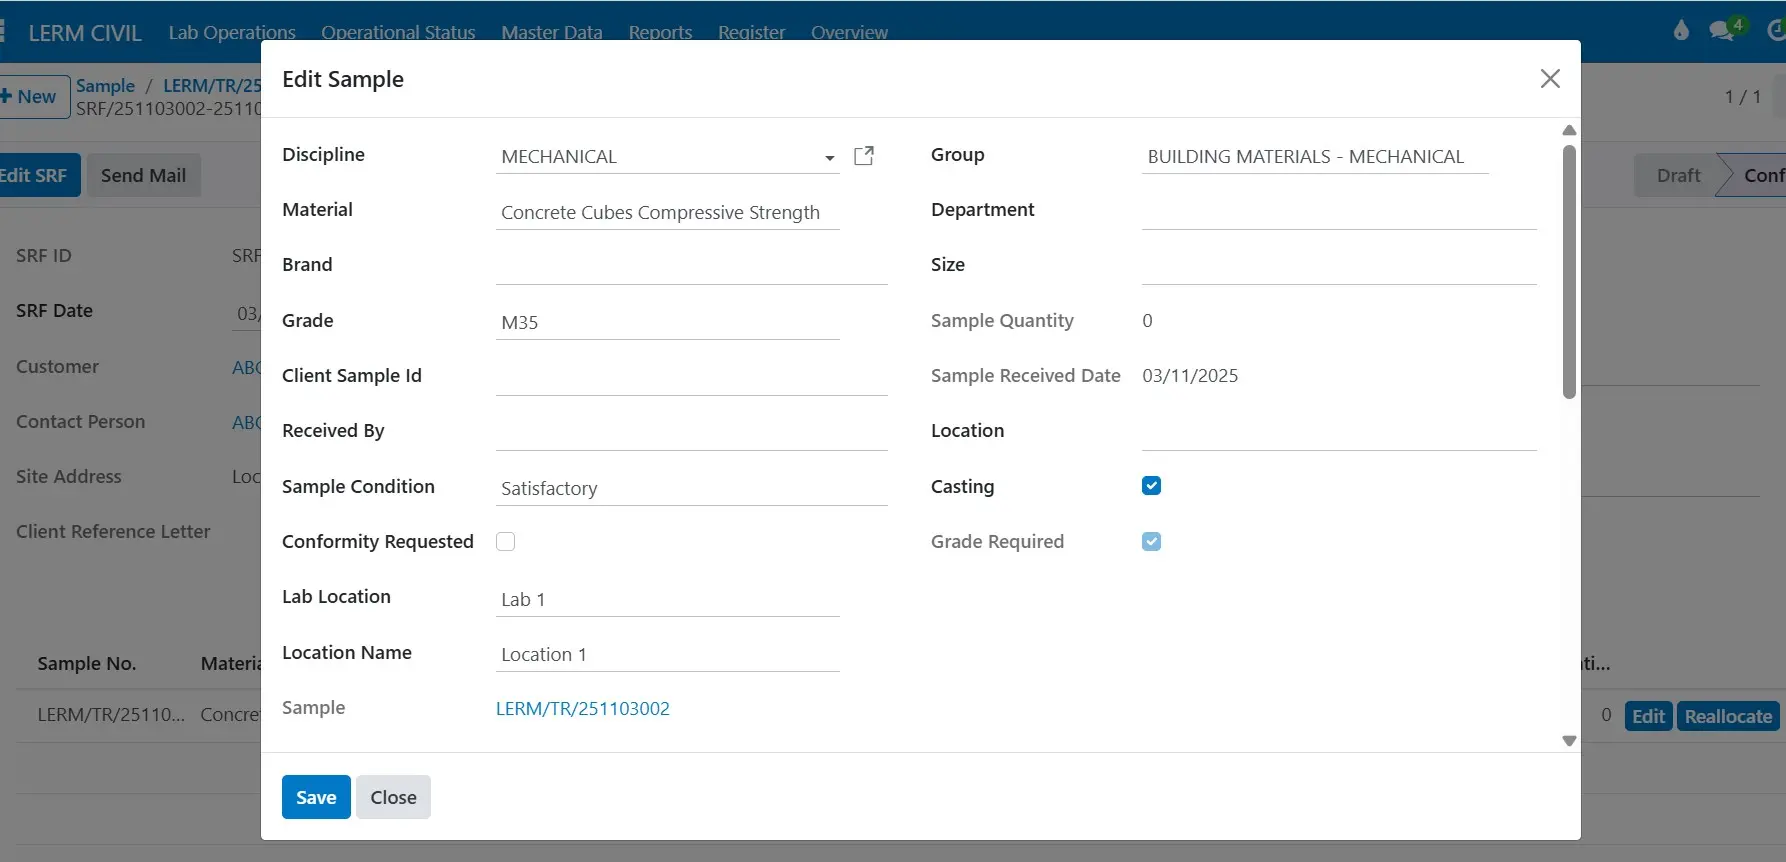Open the apps grid menu icon
1786x862 pixels.
(3, 32)
